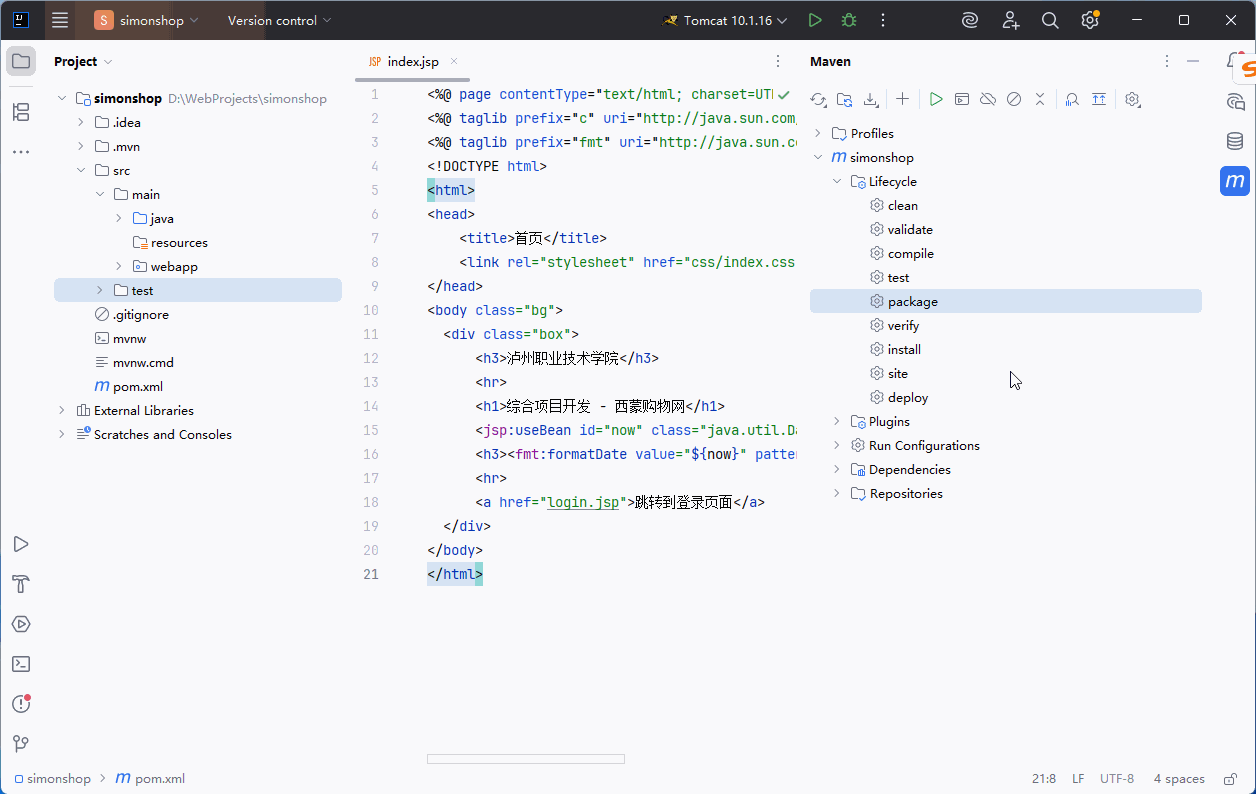Open the Project view dropdown
Screen dimensions: 1256x794
(x=83, y=61)
